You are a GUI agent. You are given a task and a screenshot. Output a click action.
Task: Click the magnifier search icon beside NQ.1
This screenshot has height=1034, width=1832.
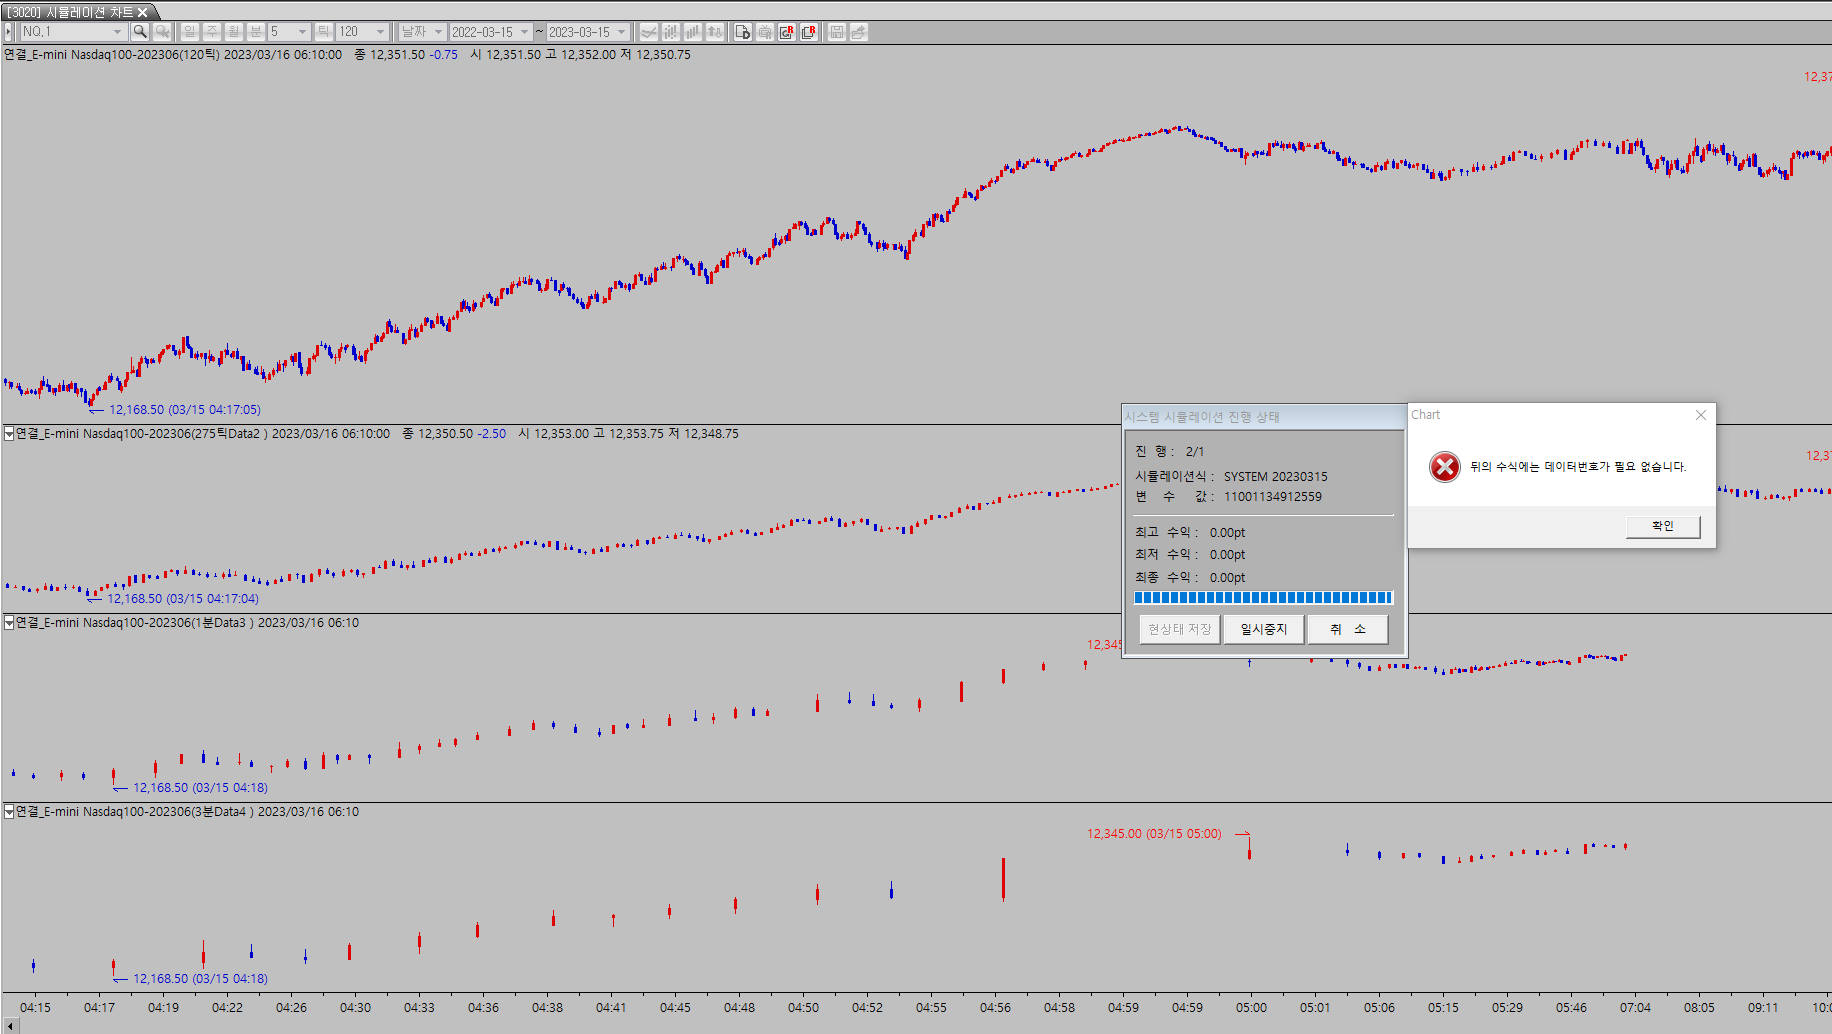[x=140, y=32]
